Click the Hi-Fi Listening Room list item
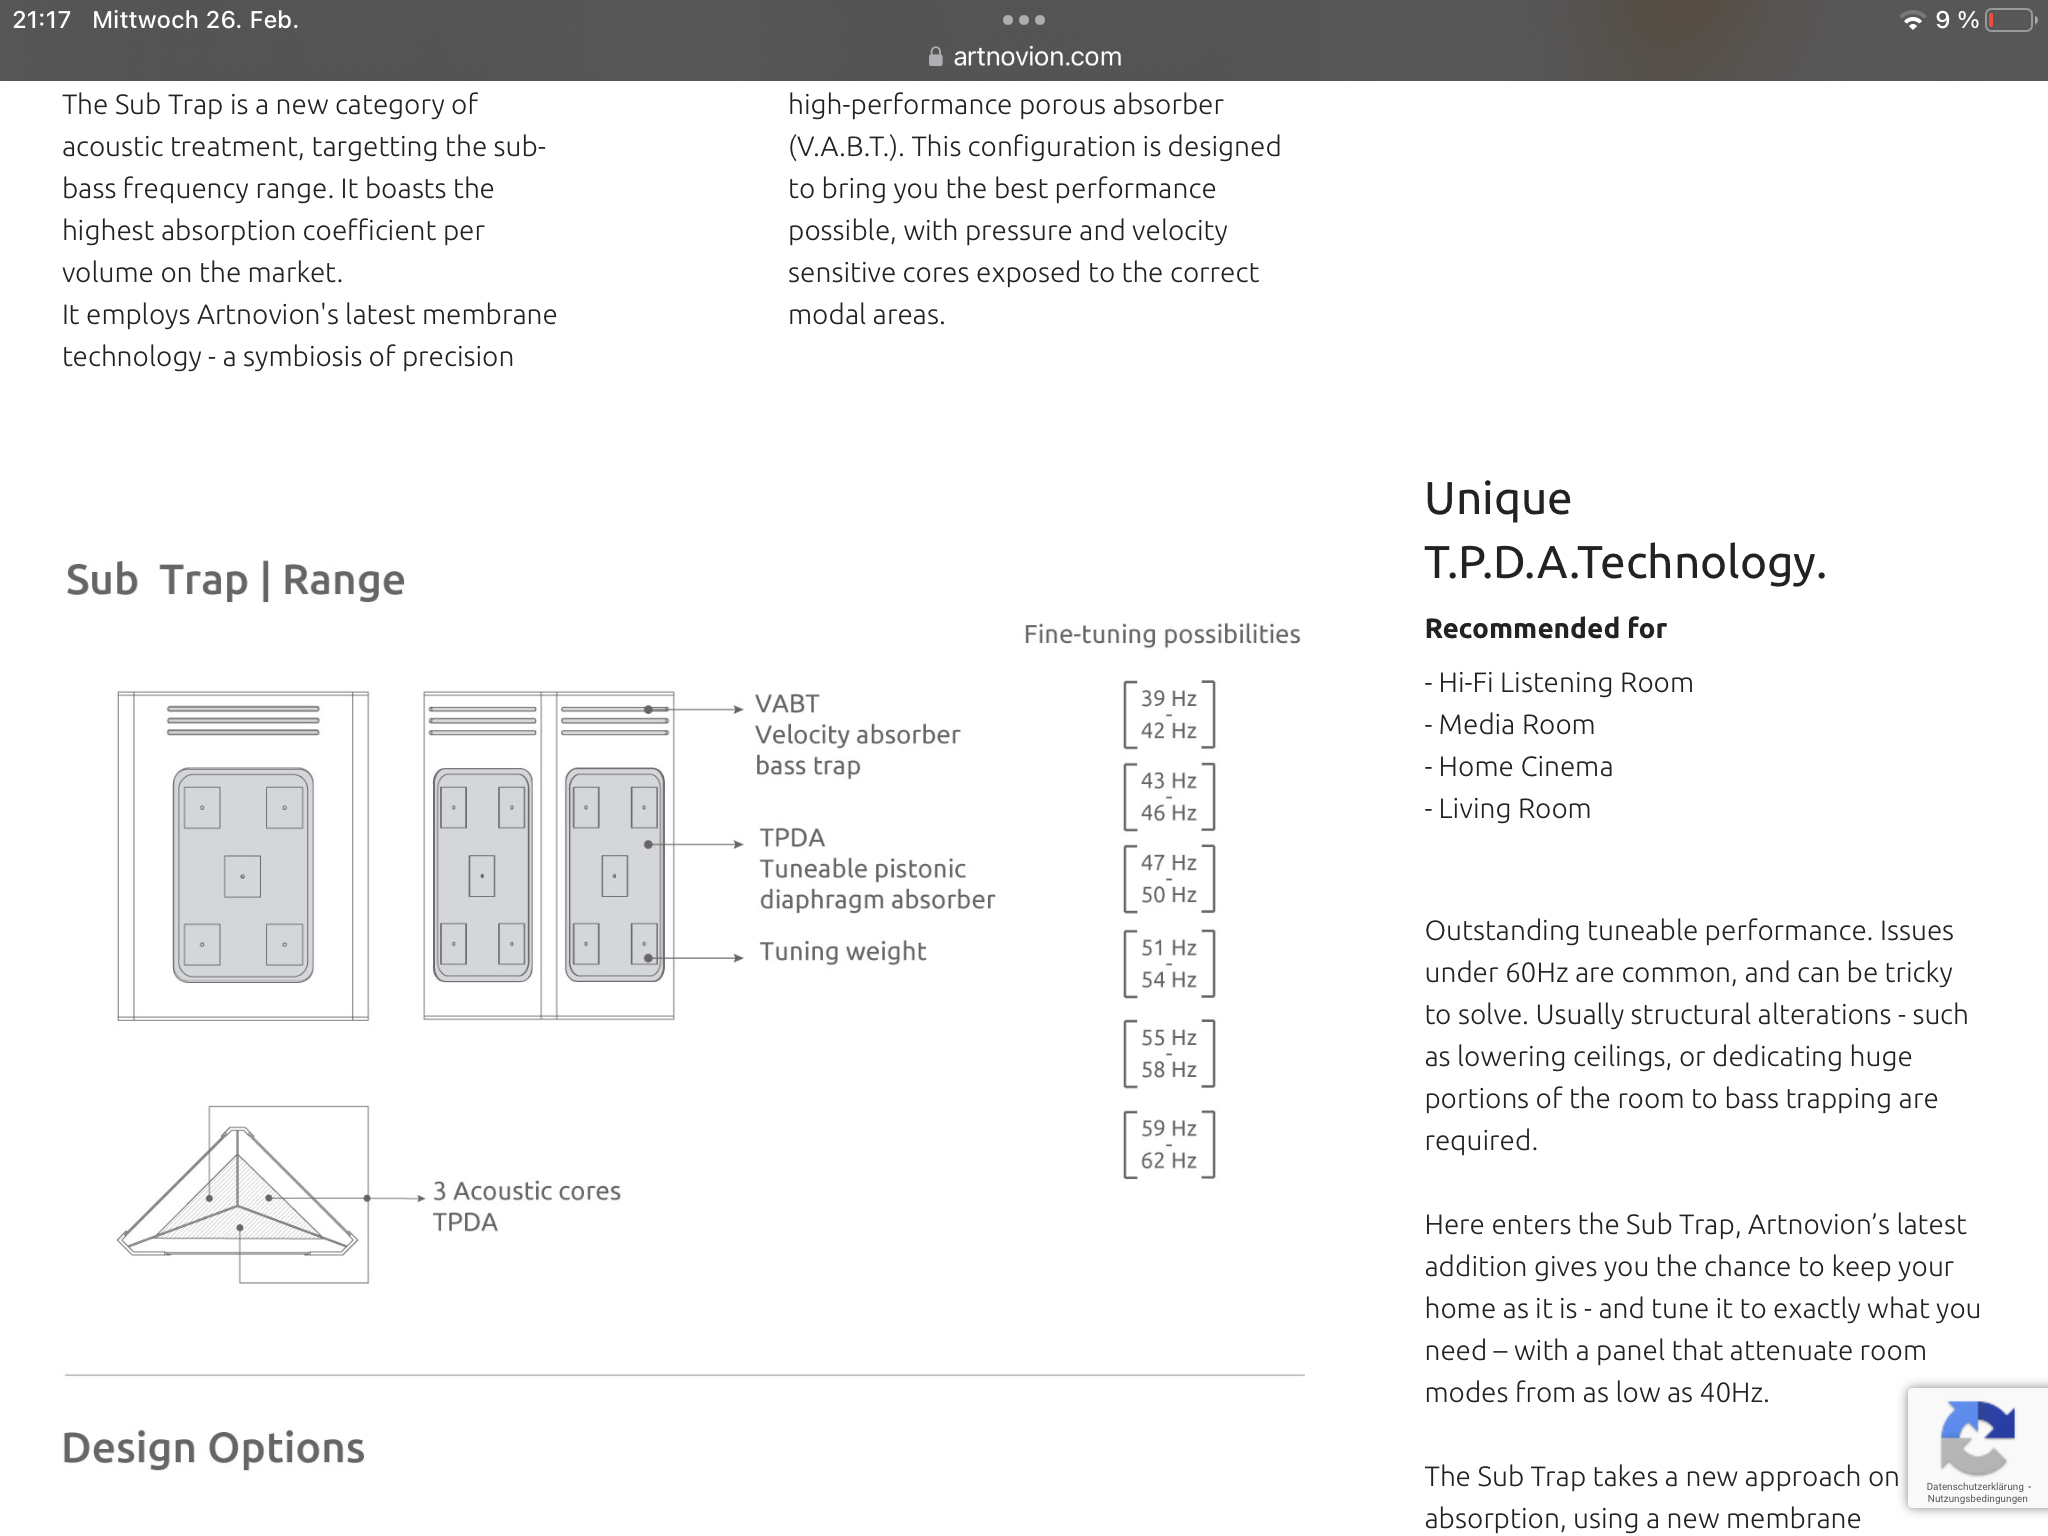The height and width of the screenshot is (1536, 2048). [x=1558, y=683]
